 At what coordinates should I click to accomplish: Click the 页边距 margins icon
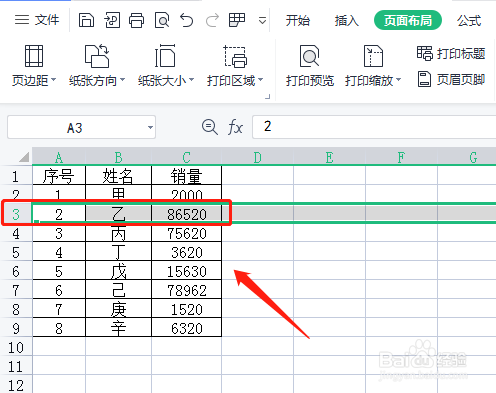pyautogui.click(x=34, y=56)
